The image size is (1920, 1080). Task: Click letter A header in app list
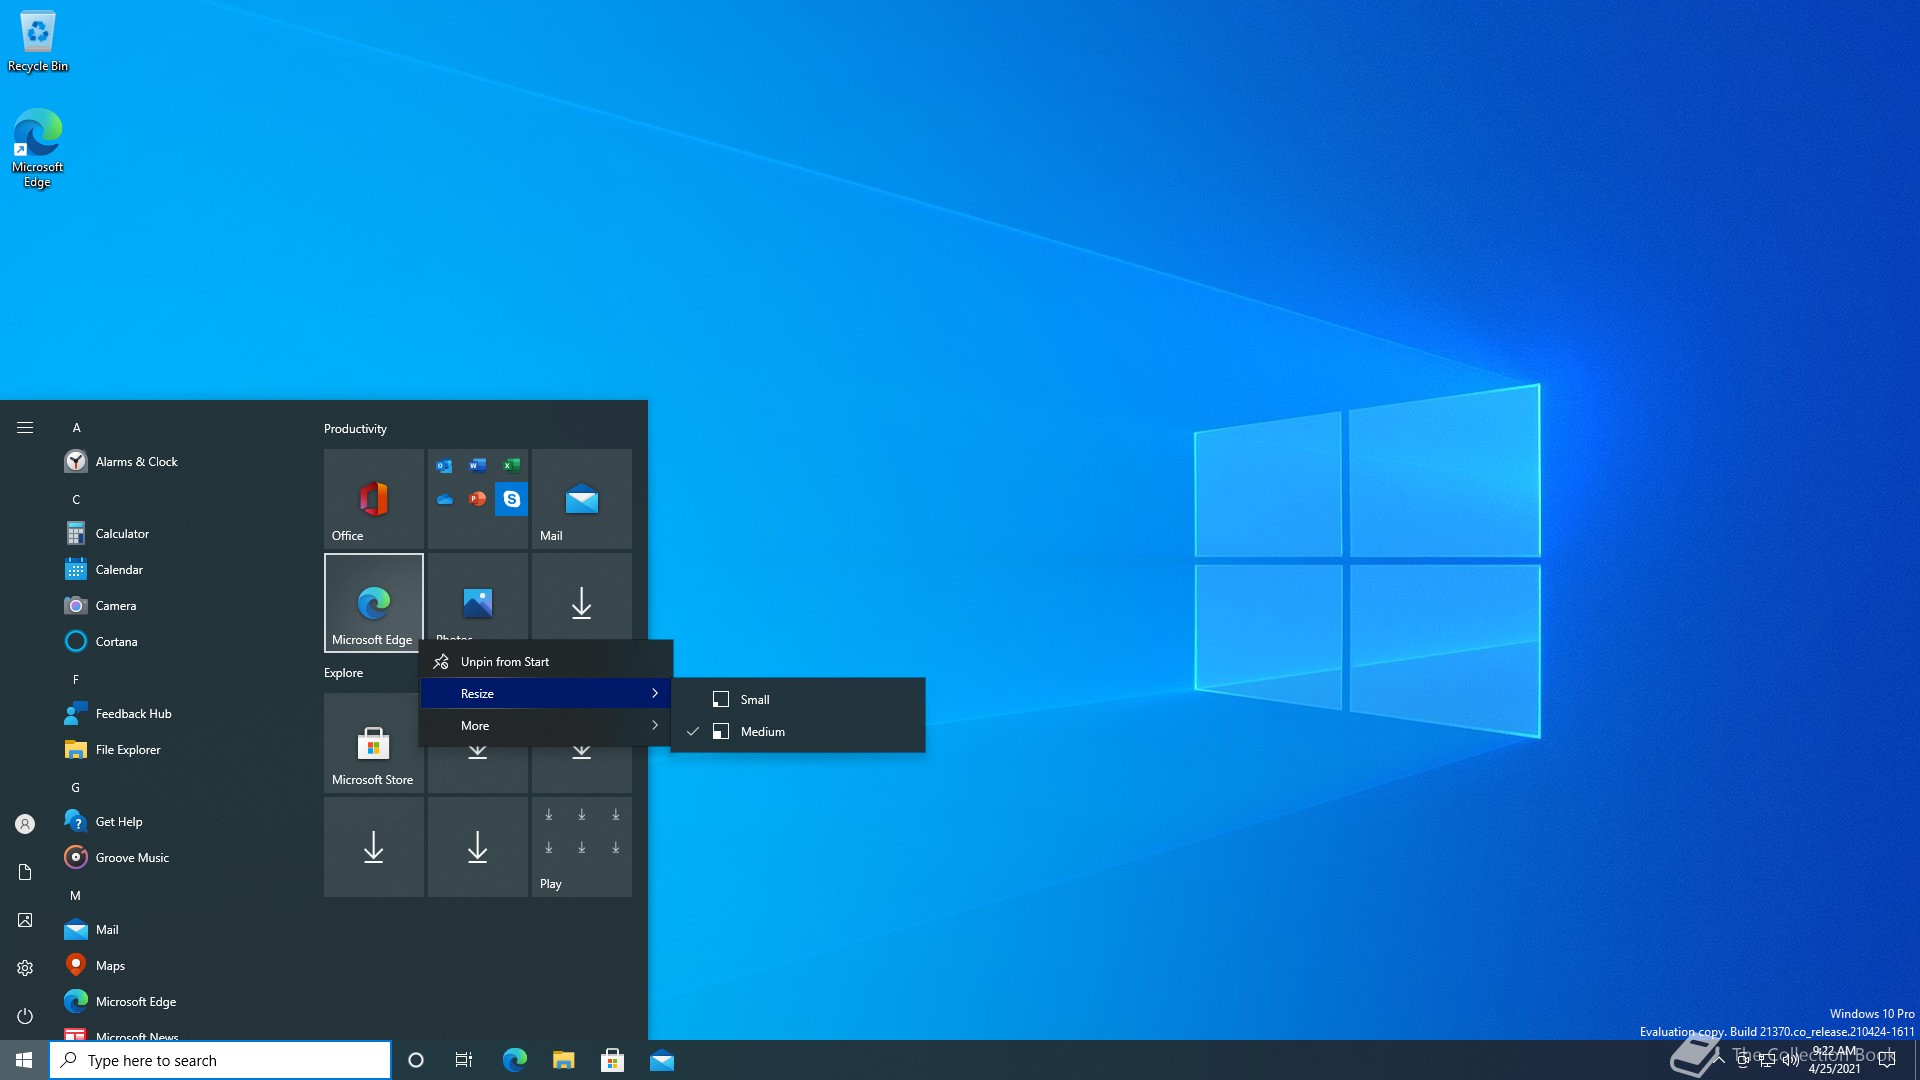click(x=76, y=428)
